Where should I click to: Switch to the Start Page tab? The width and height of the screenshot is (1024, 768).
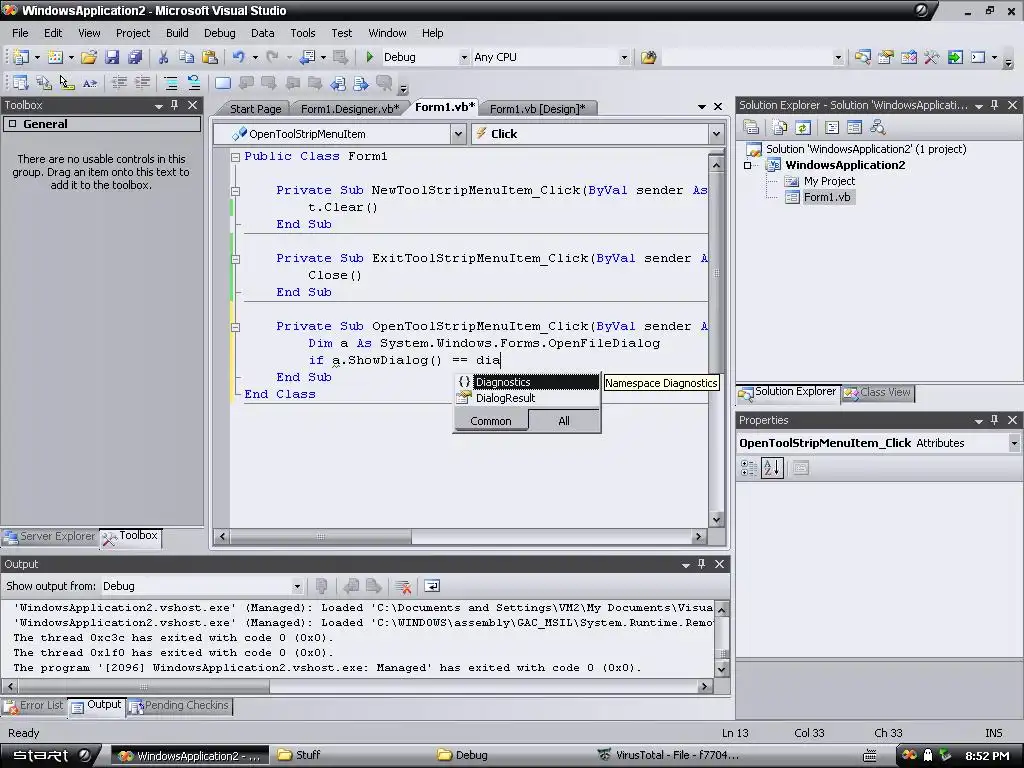(255, 109)
